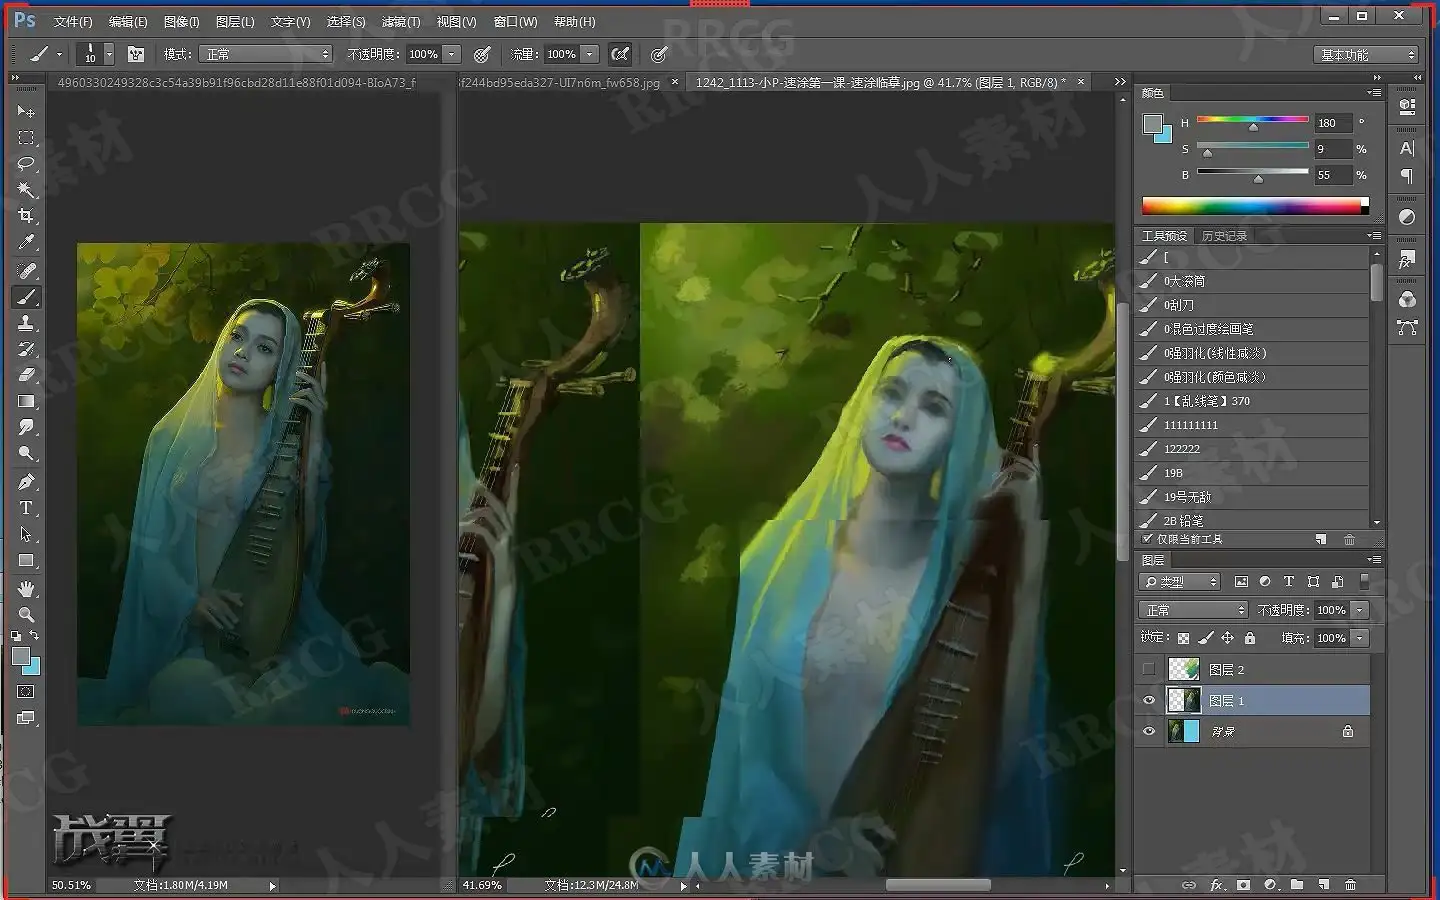Toggle lock image pixels brush icon
Viewport: 1440px width, 900px height.
[1205, 638]
